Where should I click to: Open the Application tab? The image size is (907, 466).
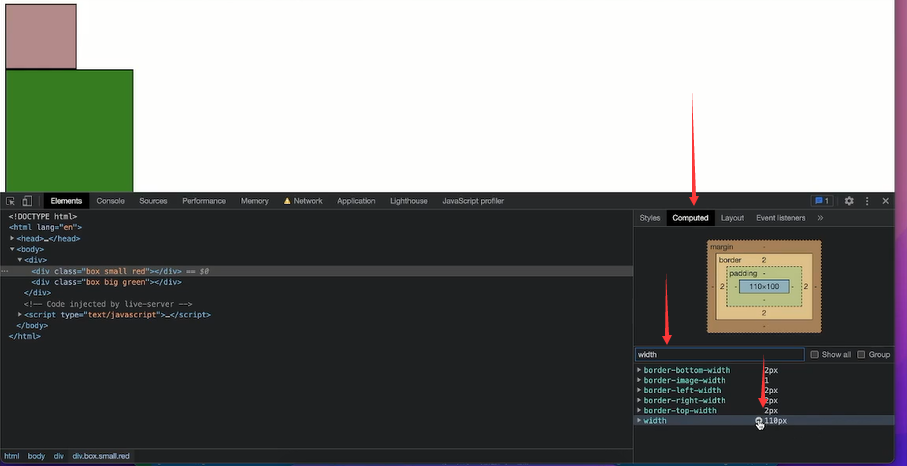click(x=356, y=201)
